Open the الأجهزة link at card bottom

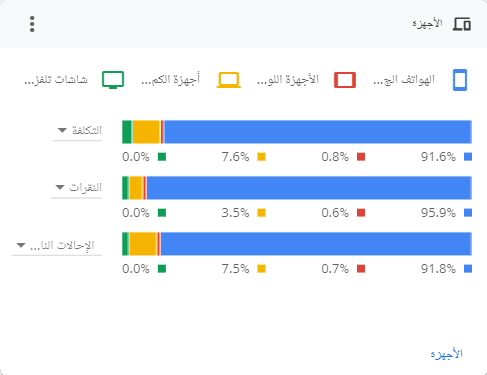tap(447, 353)
